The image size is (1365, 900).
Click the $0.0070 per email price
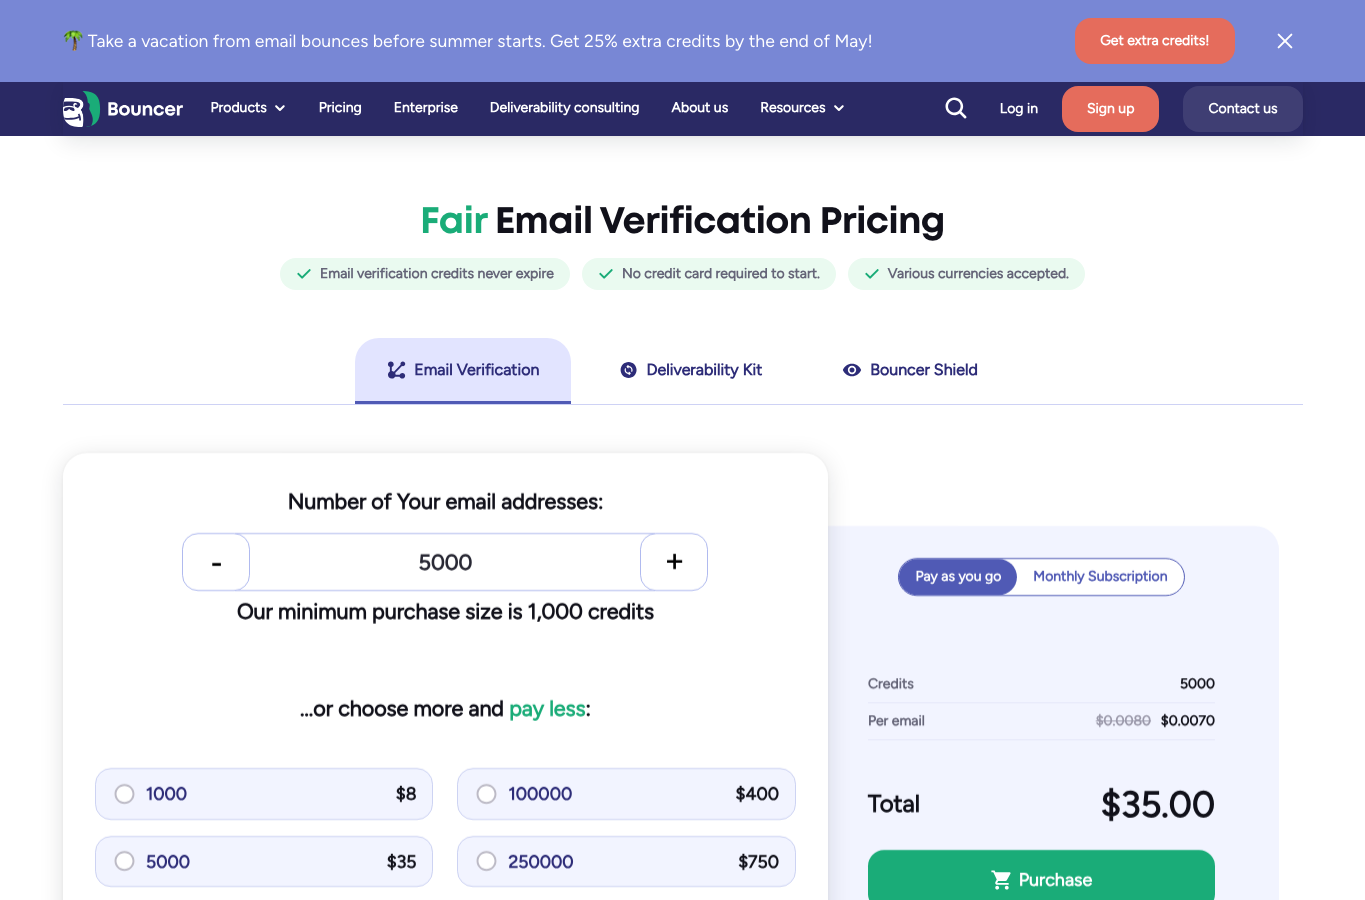point(1188,721)
